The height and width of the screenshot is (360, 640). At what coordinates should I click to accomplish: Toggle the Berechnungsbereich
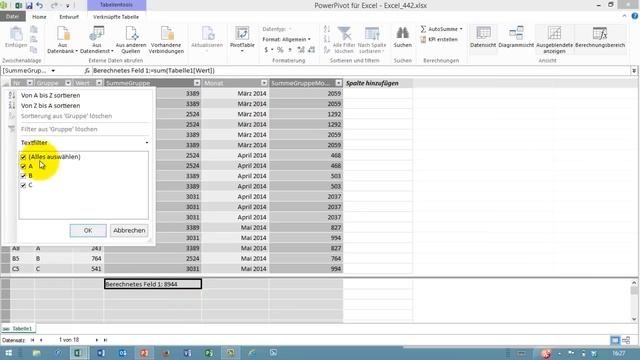click(600, 37)
